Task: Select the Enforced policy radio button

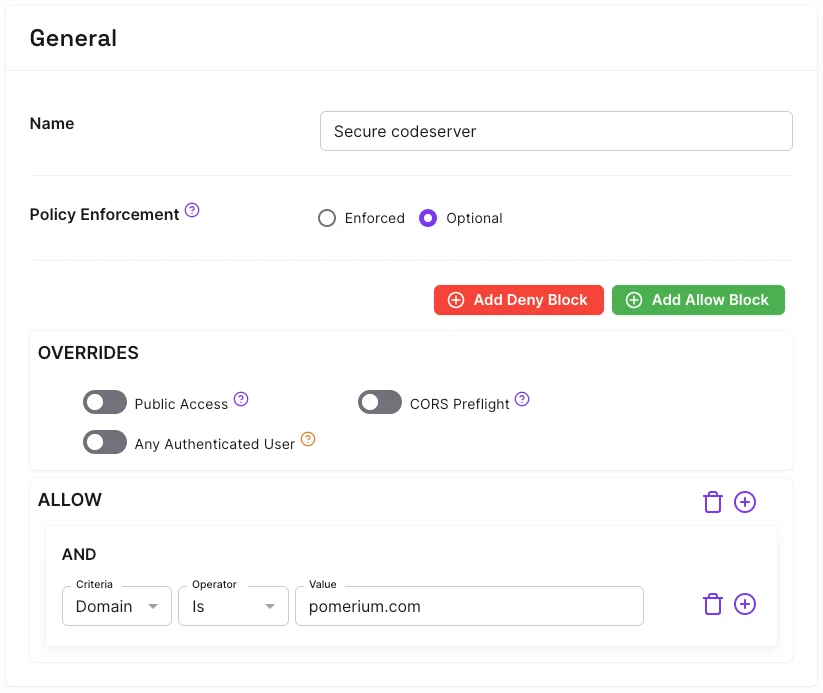Action: [327, 218]
